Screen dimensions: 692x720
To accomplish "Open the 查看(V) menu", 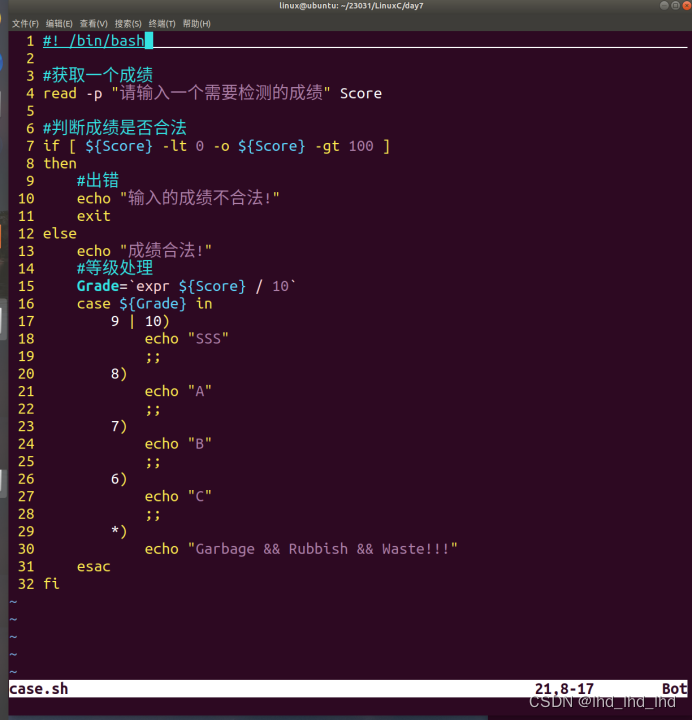I will point(94,23).
